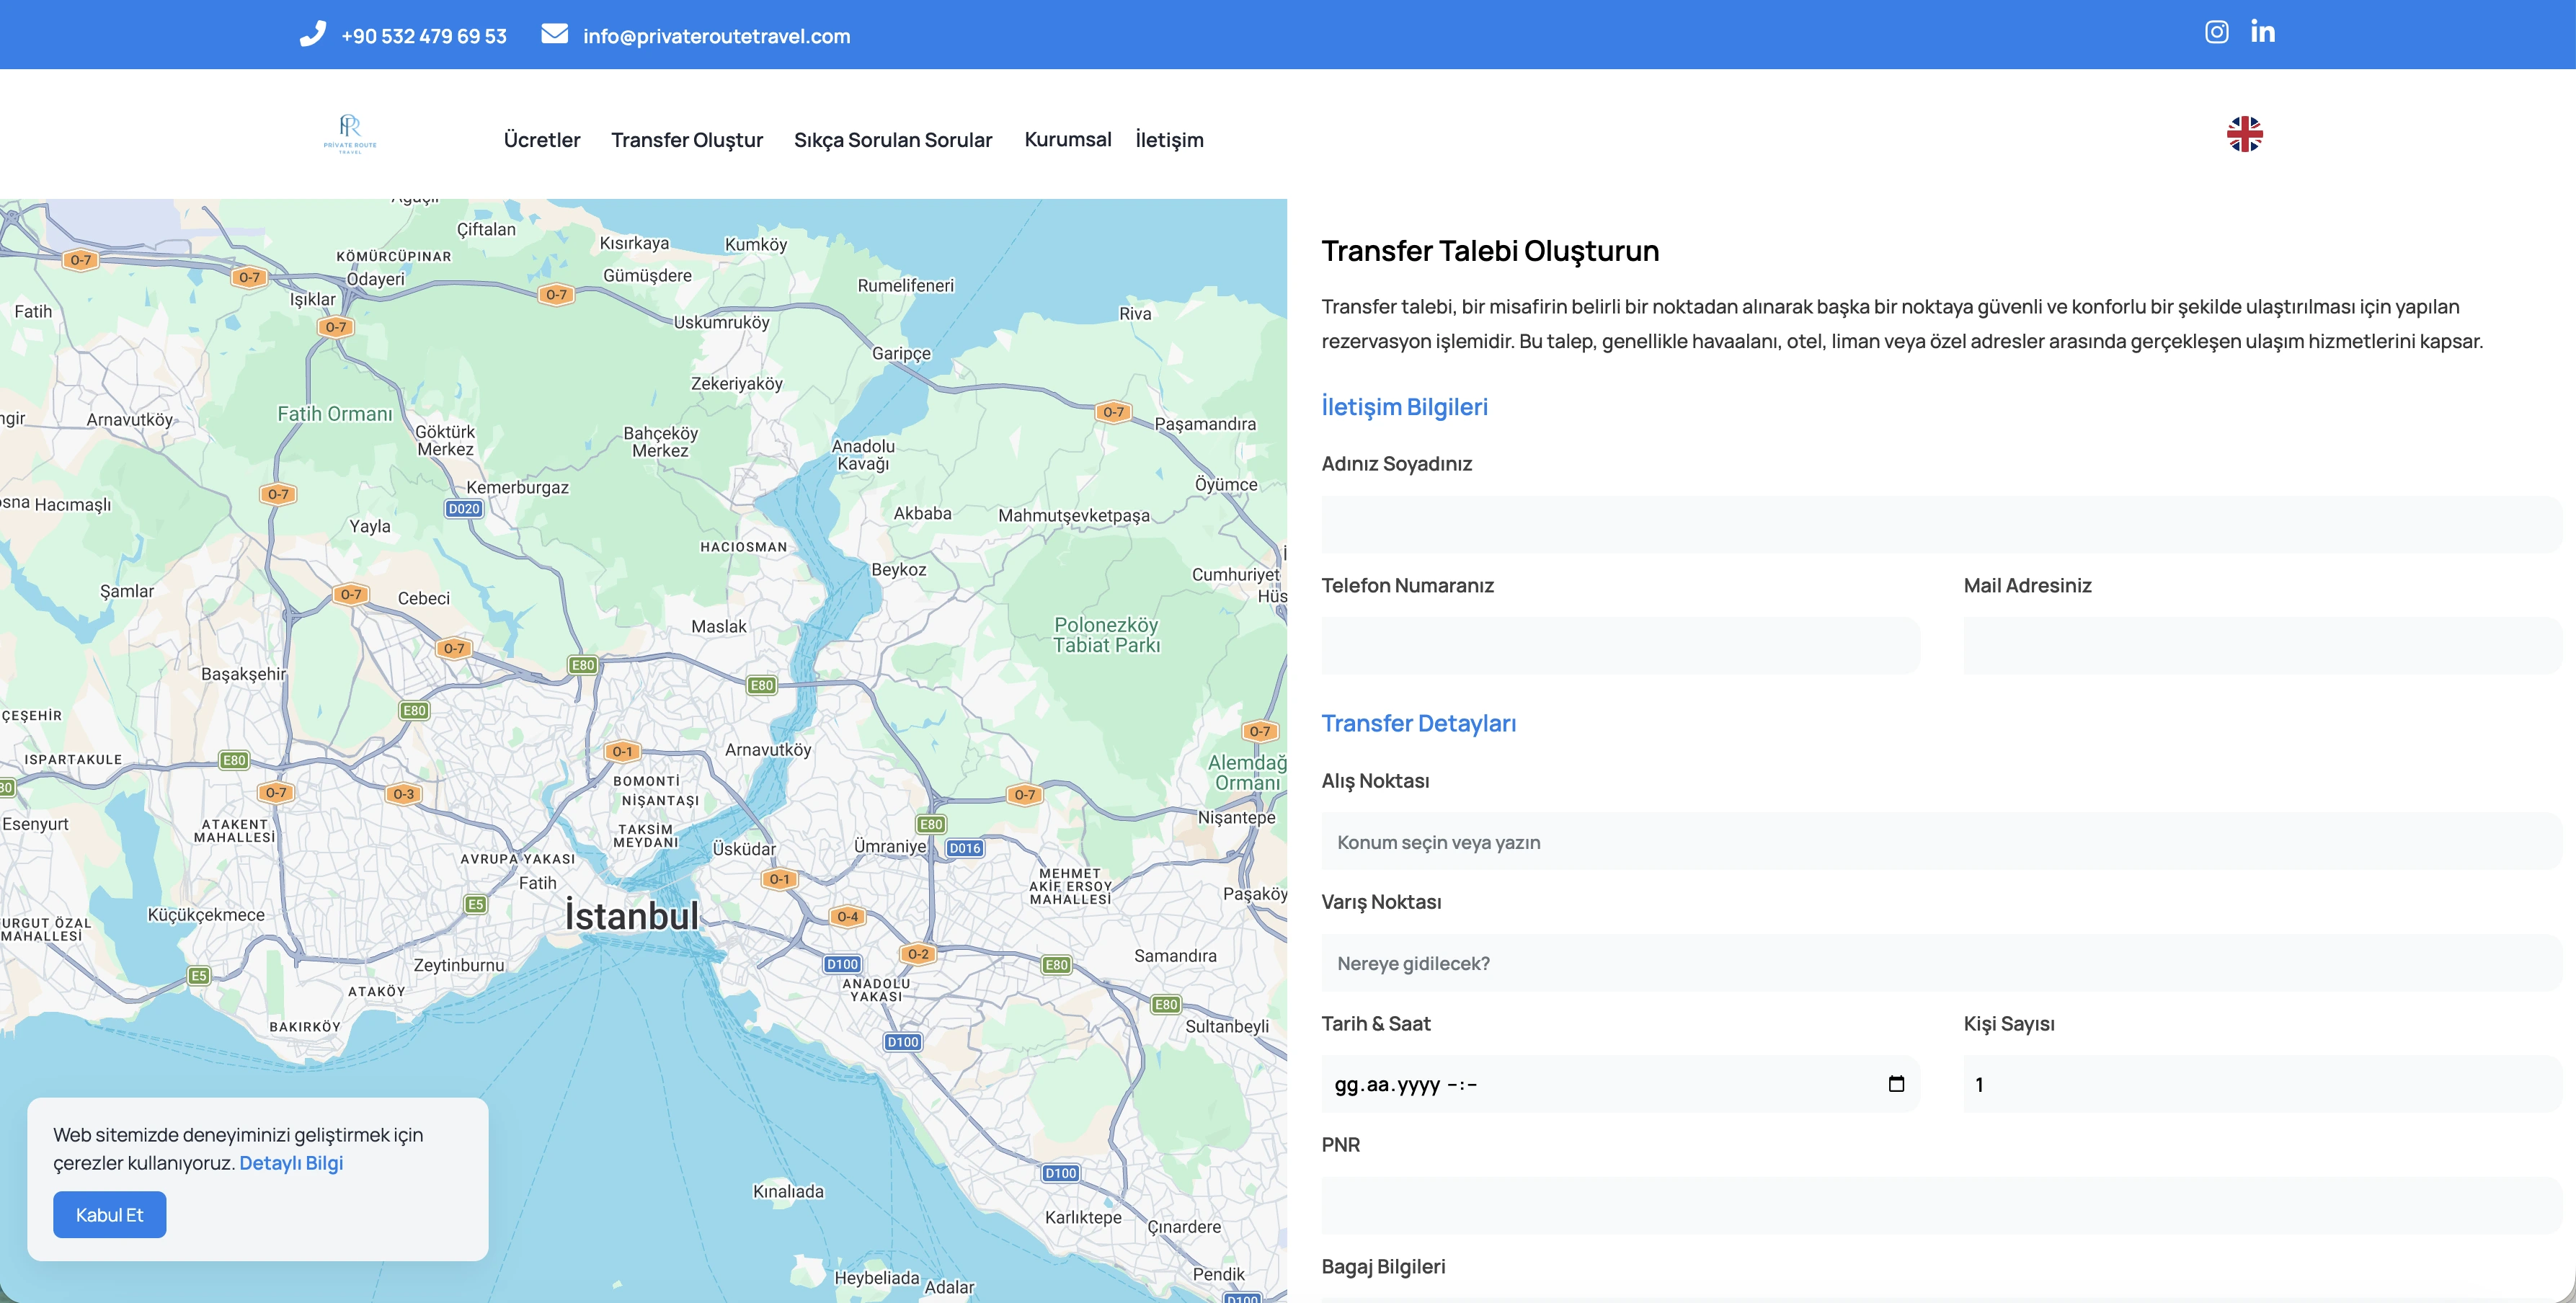
Task: Click the Alış Noktası location field
Action: coord(1940,842)
